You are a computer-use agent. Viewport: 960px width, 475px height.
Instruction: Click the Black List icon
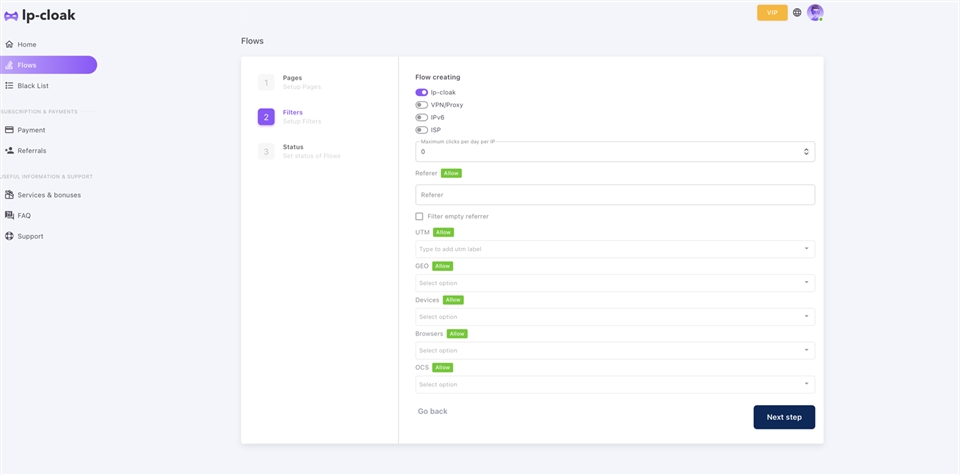click(x=9, y=86)
